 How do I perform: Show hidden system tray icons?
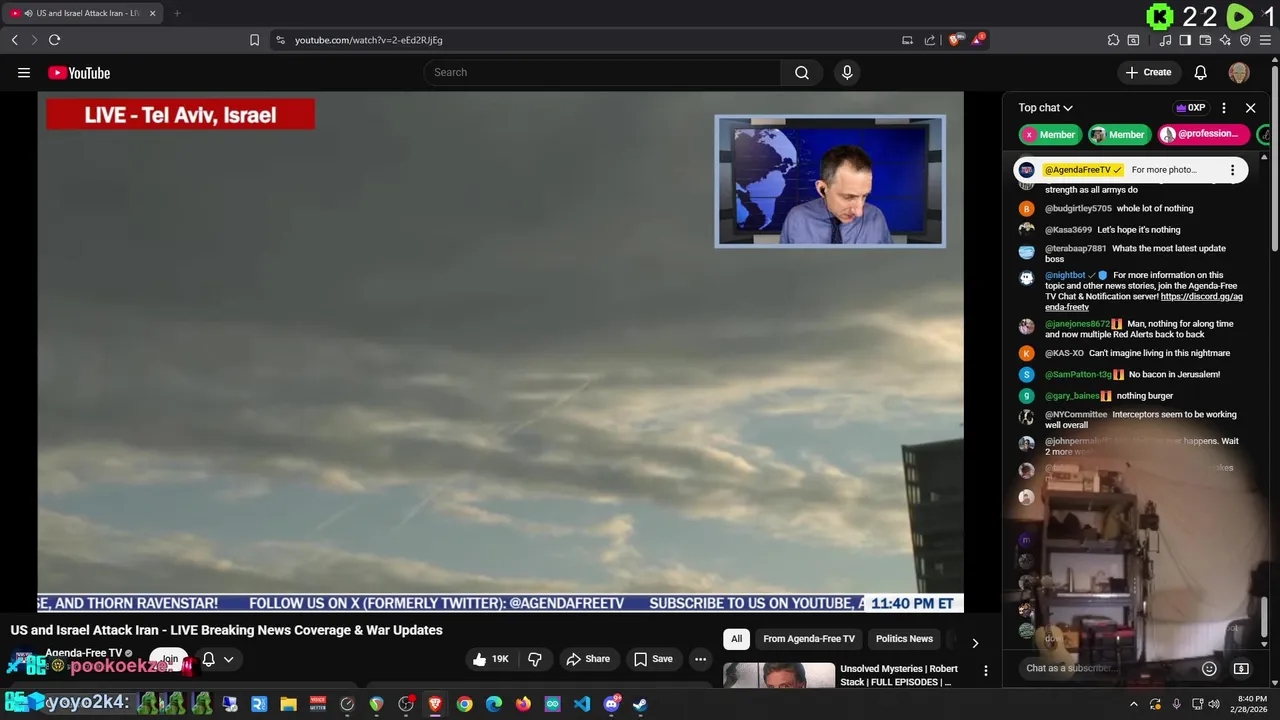[x=1134, y=704]
